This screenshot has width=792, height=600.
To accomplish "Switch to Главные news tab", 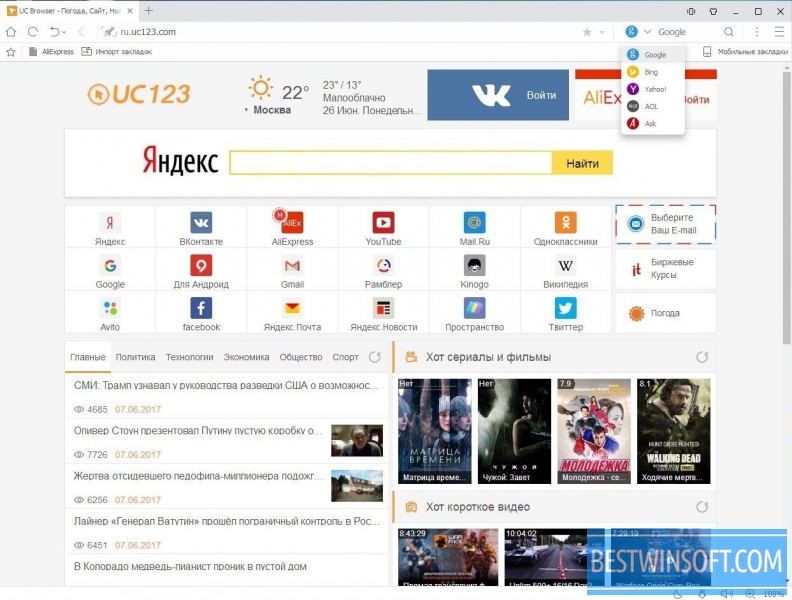I will coord(88,357).
